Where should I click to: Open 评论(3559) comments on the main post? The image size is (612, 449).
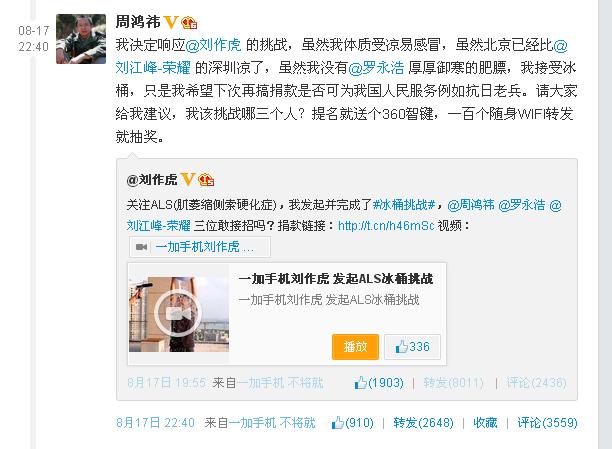point(547,423)
